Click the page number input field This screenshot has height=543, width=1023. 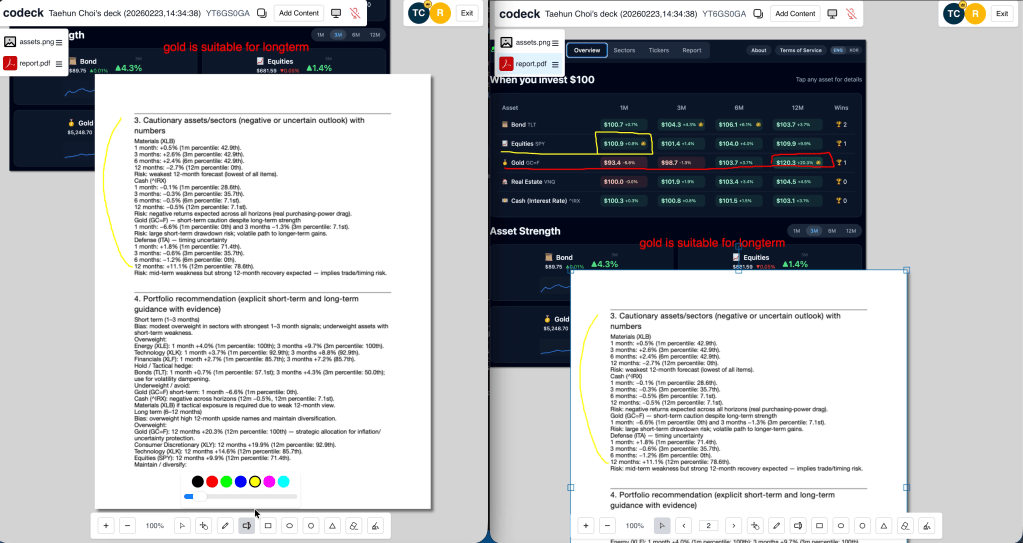[708, 525]
